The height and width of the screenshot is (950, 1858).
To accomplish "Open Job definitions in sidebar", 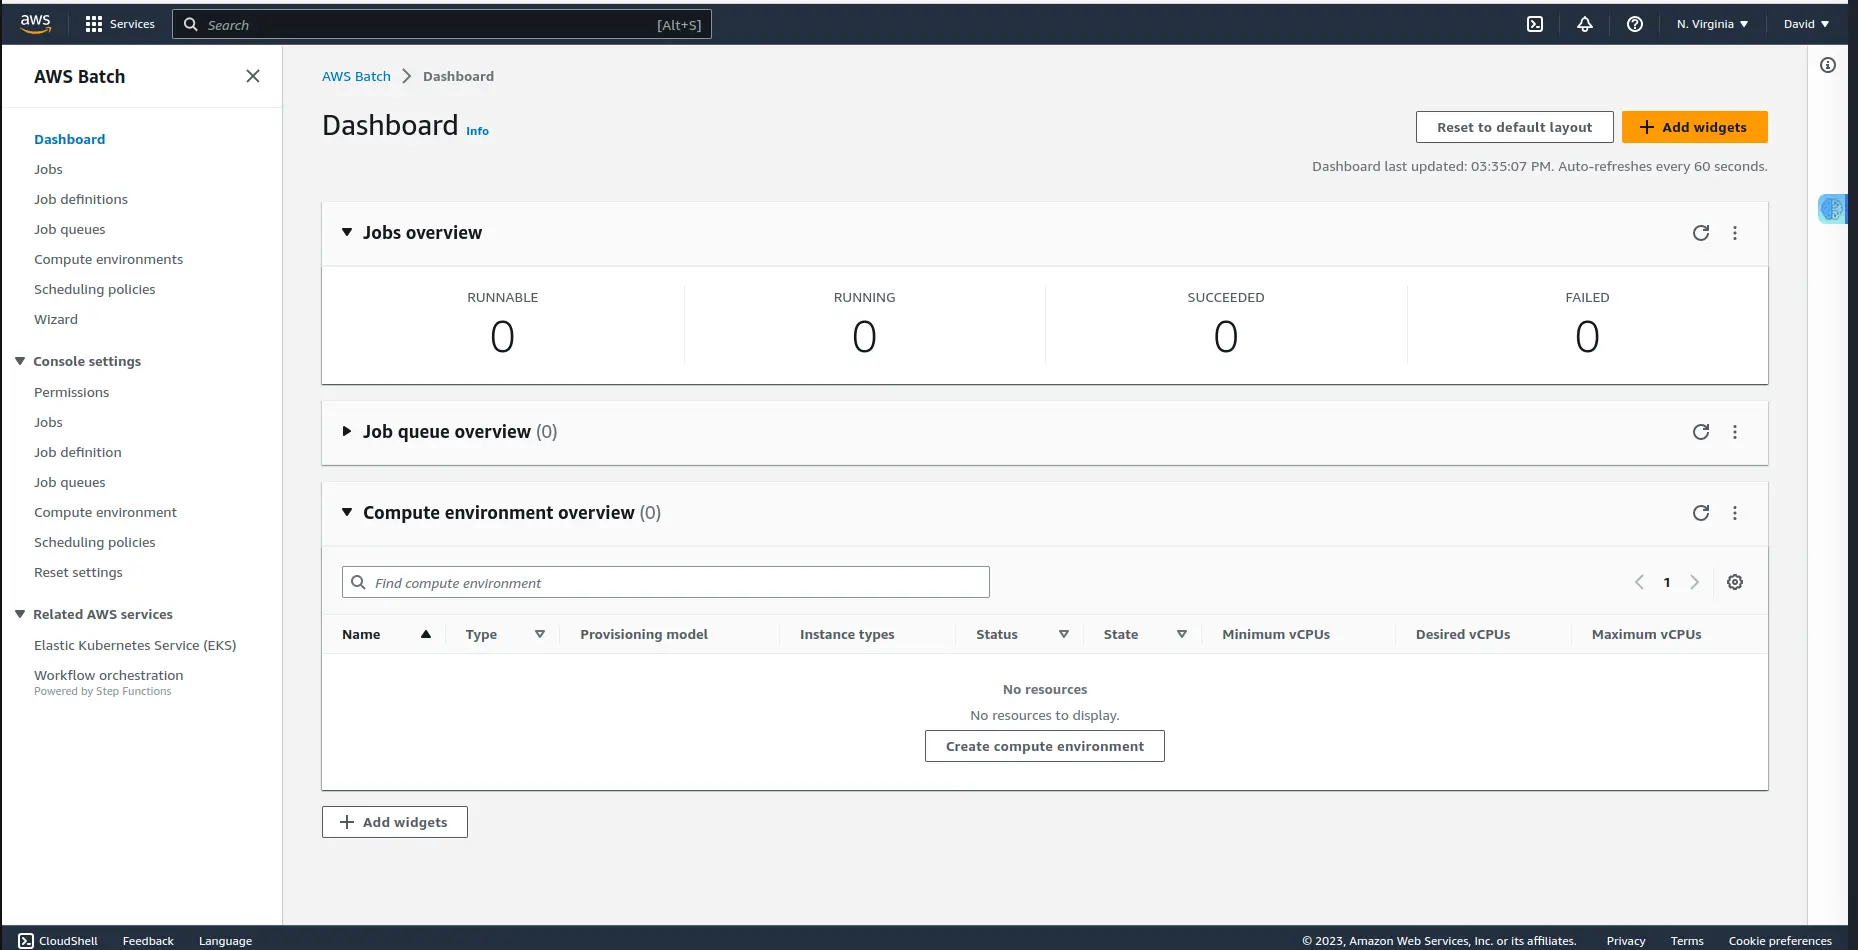I will (x=81, y=199).
